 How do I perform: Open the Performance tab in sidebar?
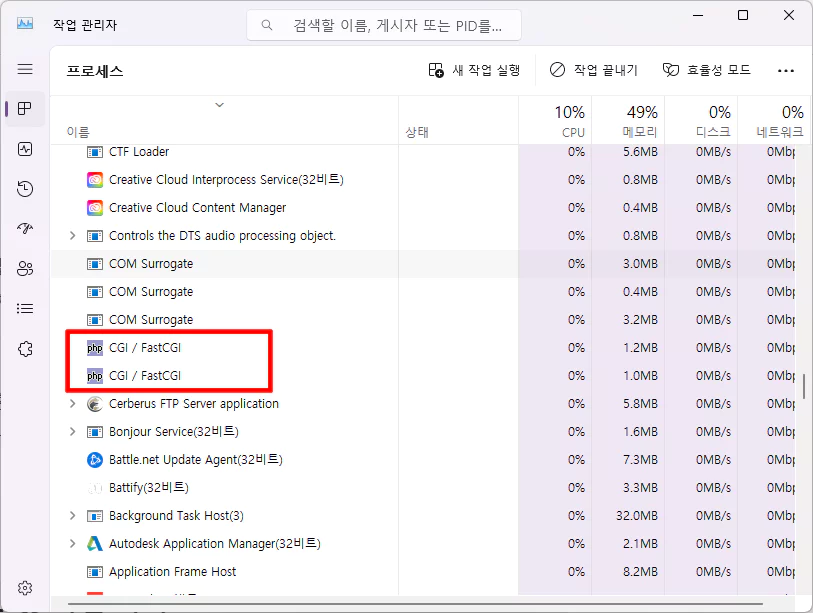25,149
